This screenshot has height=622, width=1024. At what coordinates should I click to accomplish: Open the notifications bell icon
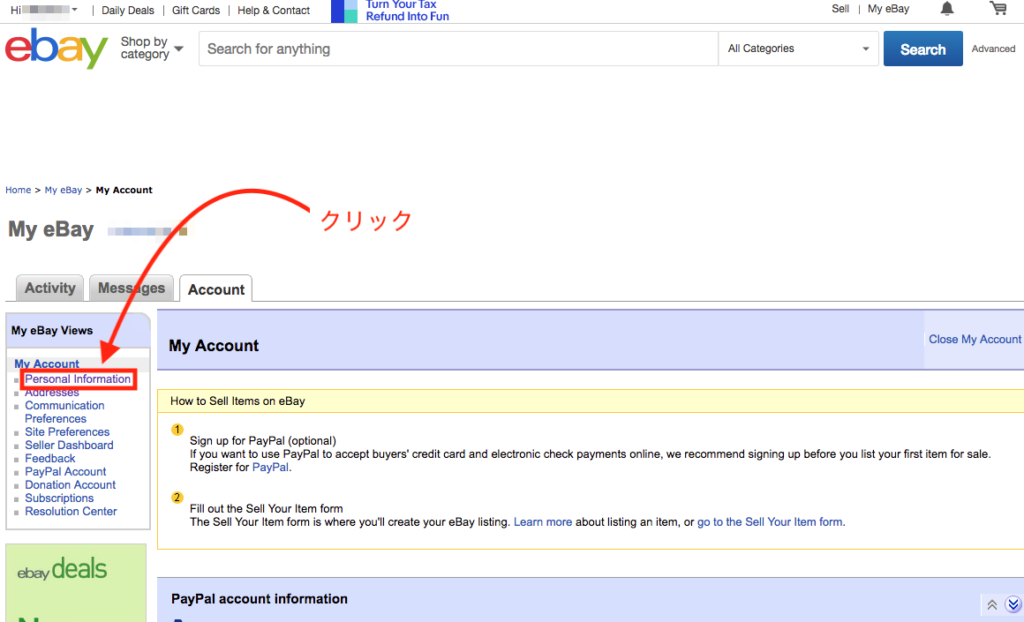(x=947, y=8)
